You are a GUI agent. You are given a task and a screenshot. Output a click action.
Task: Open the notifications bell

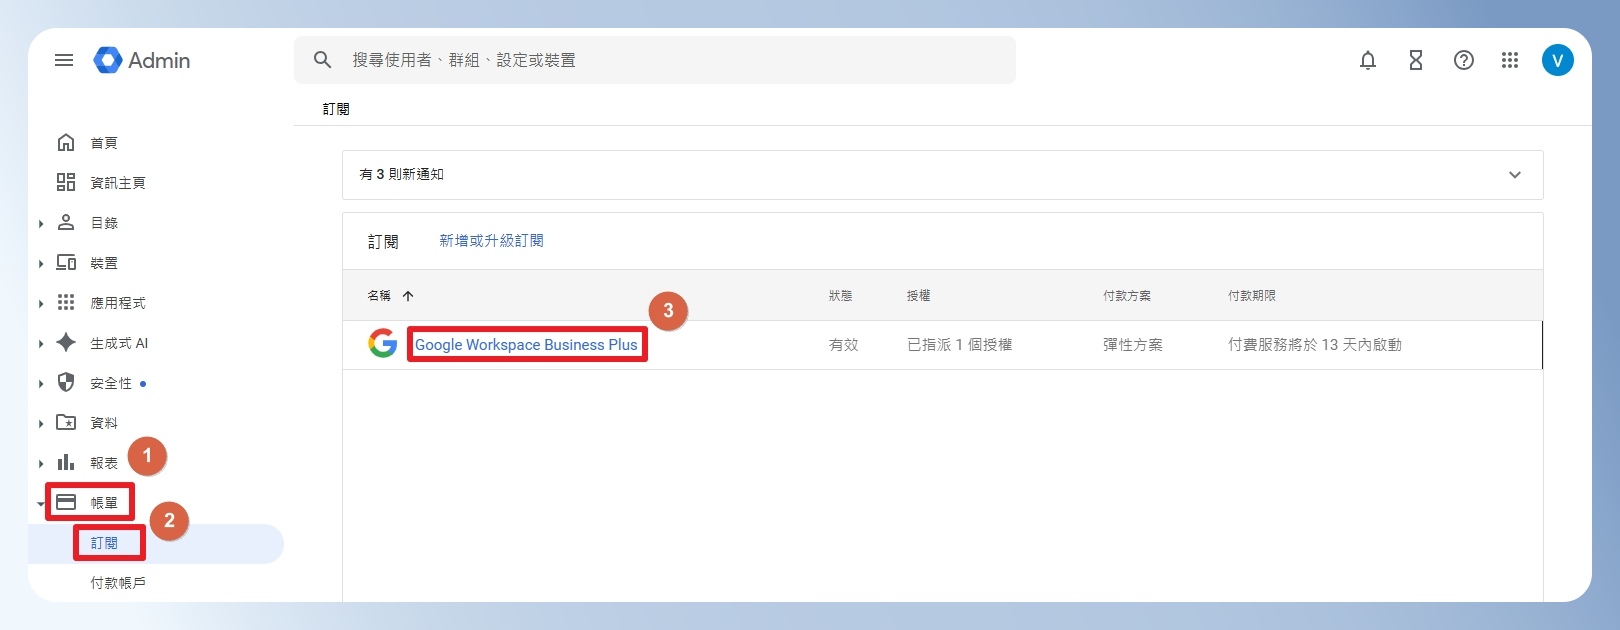(x=1368, y=60)
